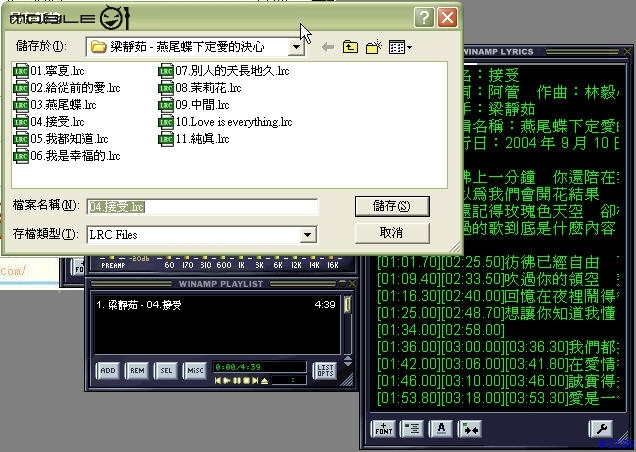The height and width of the screenshot is (452, 636).
Task: Click the converging arrows button in Winamp Lyrics
Action: tap(470, 428)
